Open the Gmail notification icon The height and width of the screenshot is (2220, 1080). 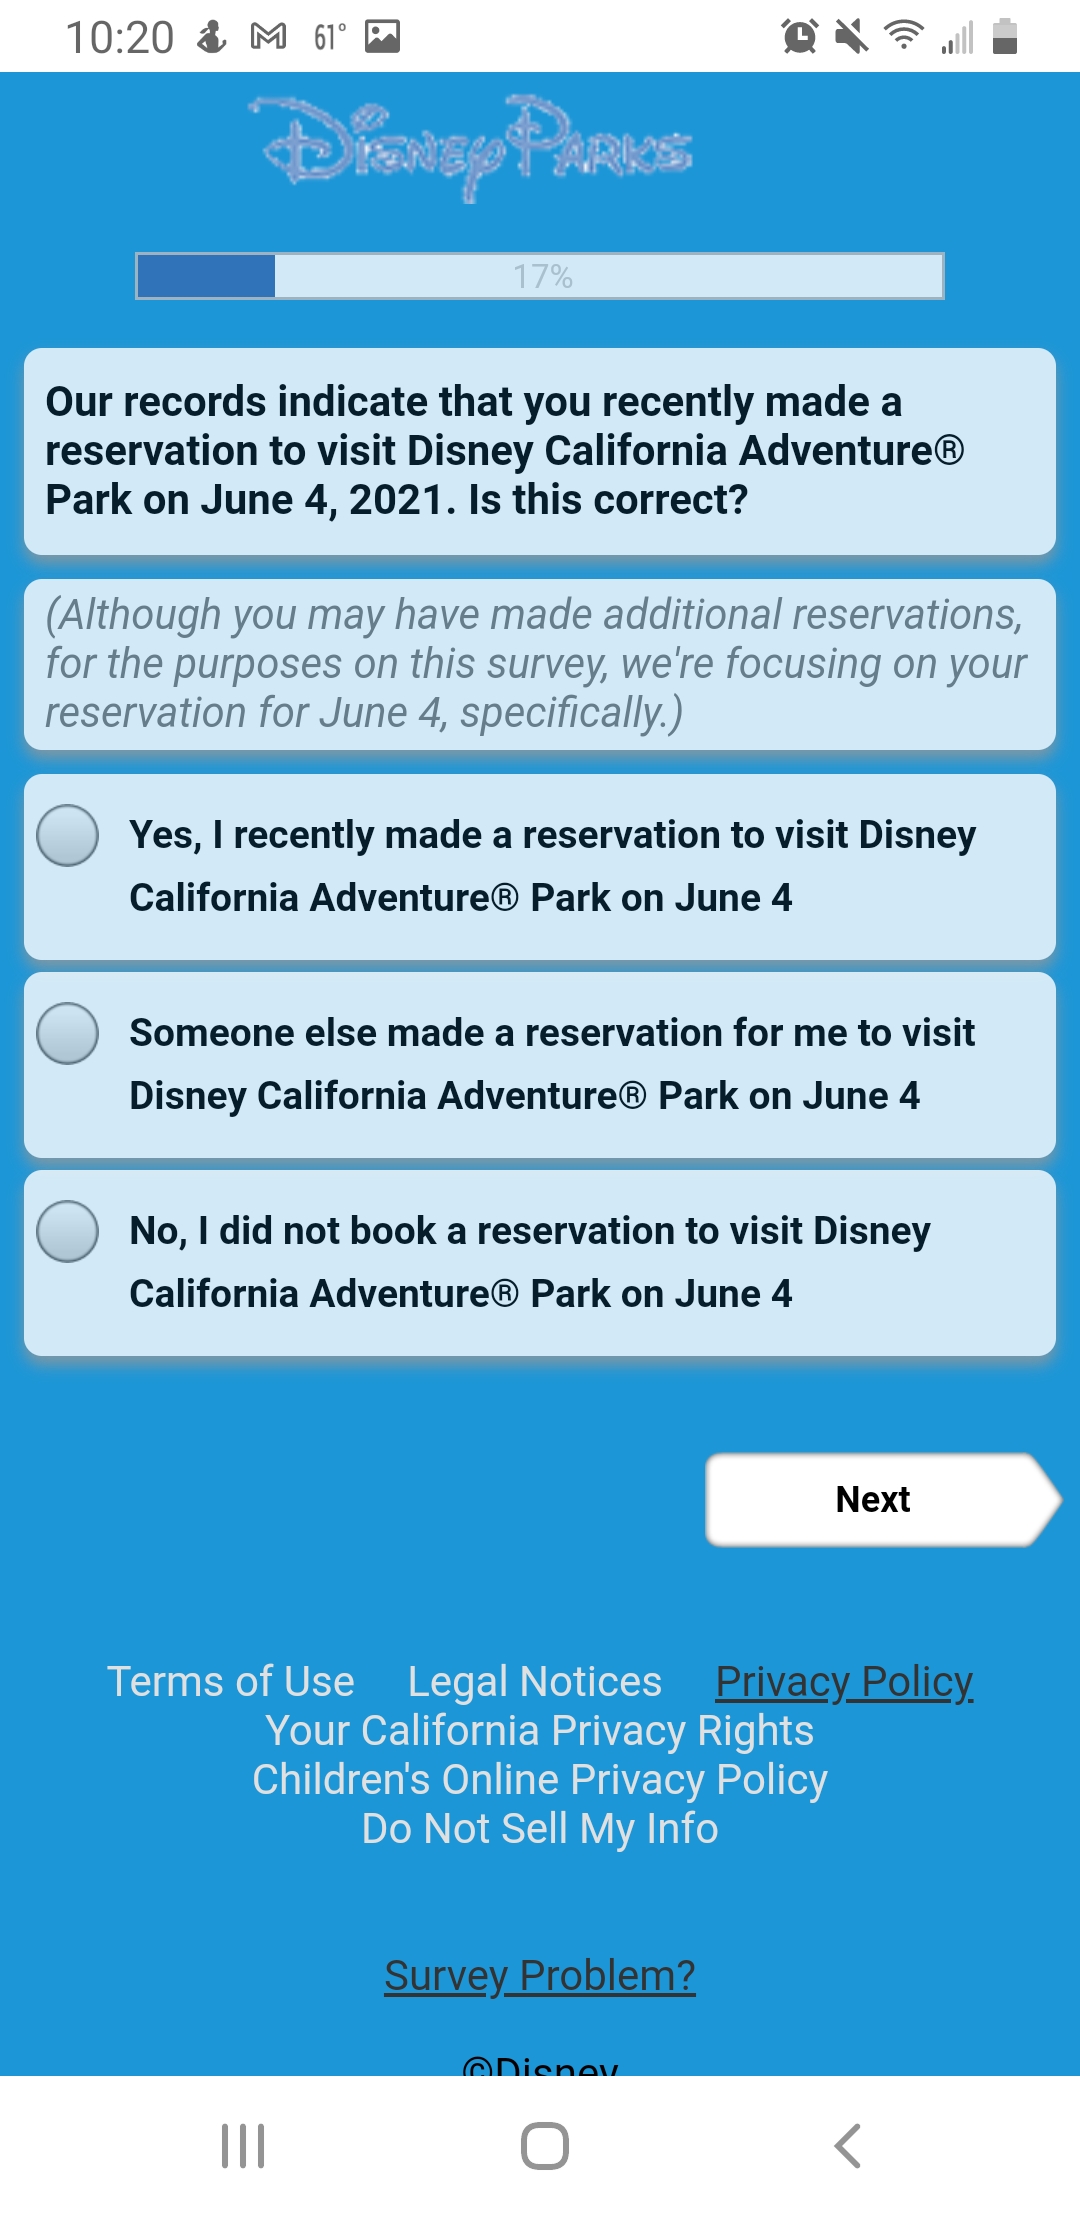tap(268, 37)
